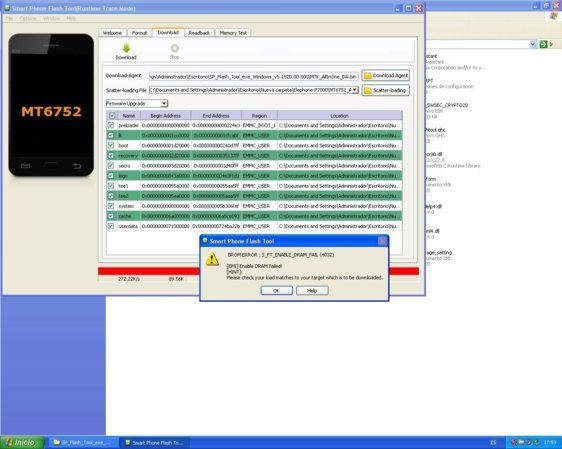Viewport: 562px width, 449px height.
Task: Uncheck the logo partition checkbox
Action: pyautogui.click(x=111, y=176)
